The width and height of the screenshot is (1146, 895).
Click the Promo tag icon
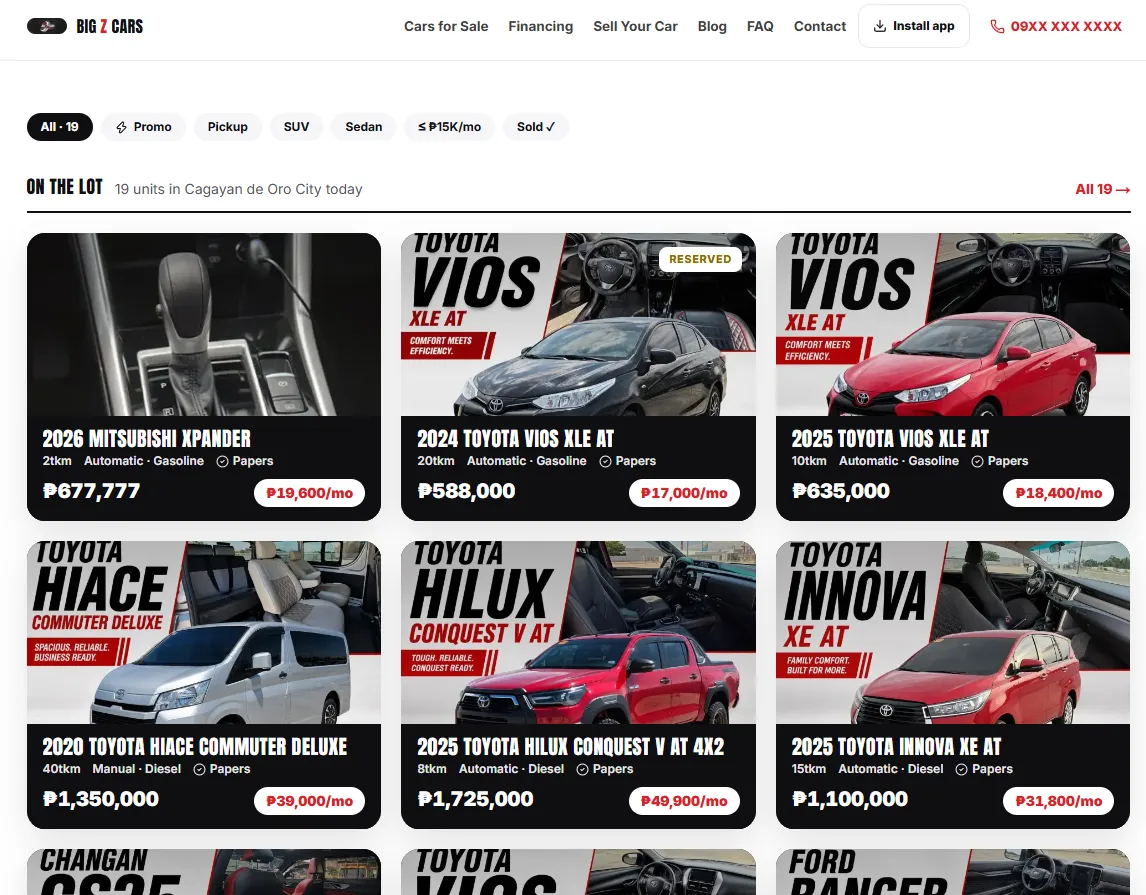[x=121, y=127]
